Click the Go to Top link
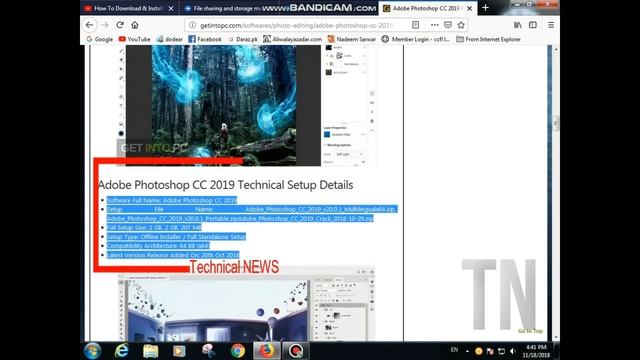Viewport: 640px width, 360px height. 530,331
